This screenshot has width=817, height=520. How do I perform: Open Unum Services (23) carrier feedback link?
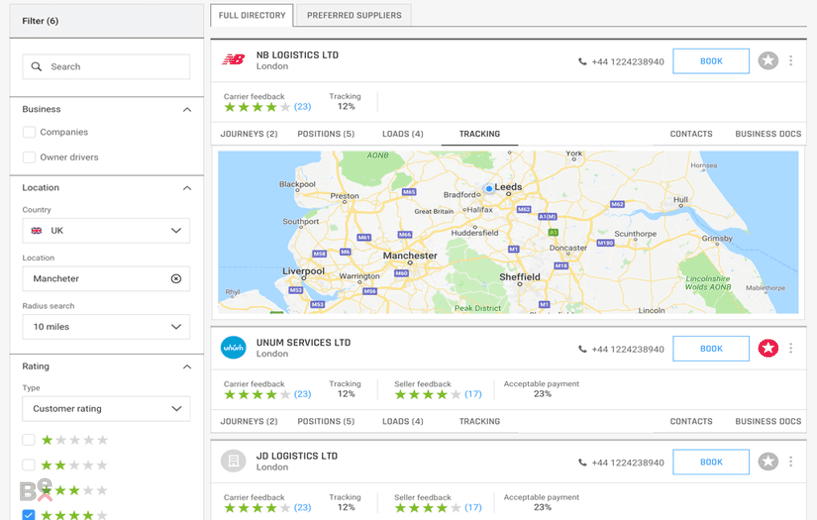pyautogui.click(x=302, y=394)
